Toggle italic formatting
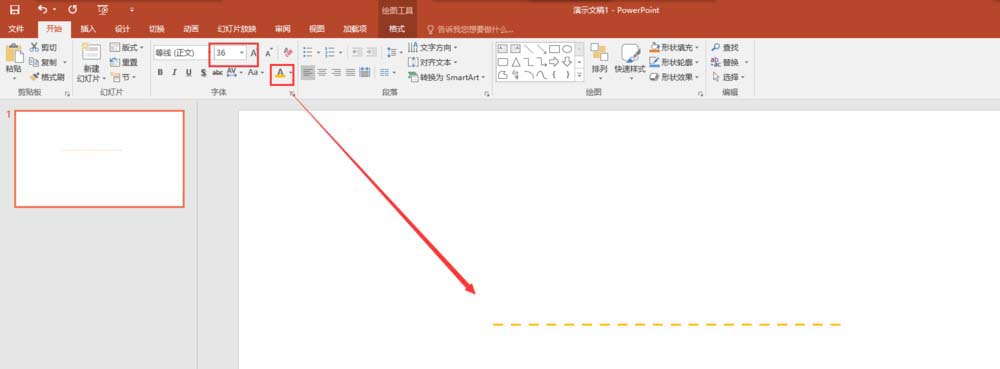The height and width of the screenshot is (369, 1000). click(174, 73)
